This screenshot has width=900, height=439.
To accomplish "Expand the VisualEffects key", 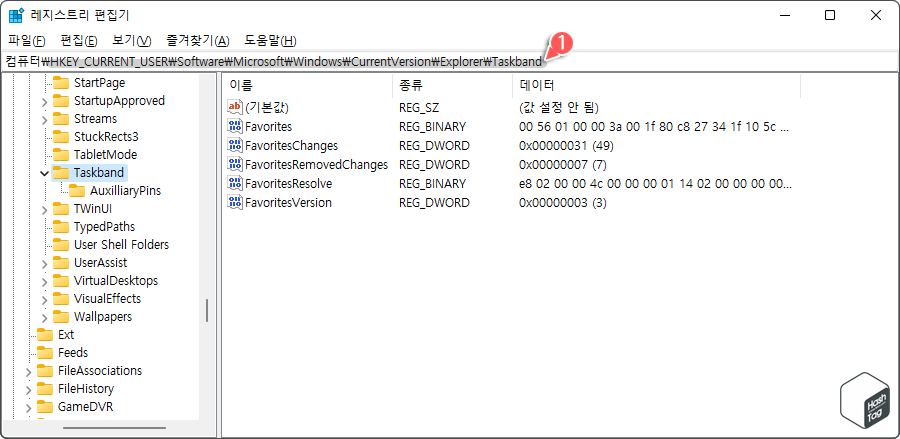I will [x=45, y=300].
